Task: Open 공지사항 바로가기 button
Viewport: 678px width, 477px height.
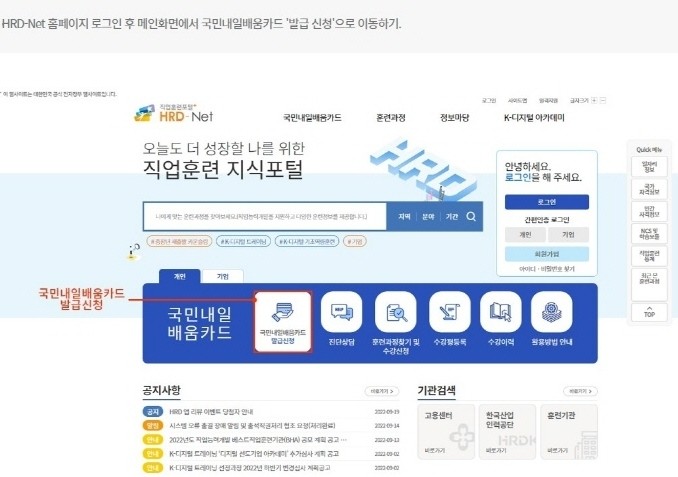Action: click(382, 391)
